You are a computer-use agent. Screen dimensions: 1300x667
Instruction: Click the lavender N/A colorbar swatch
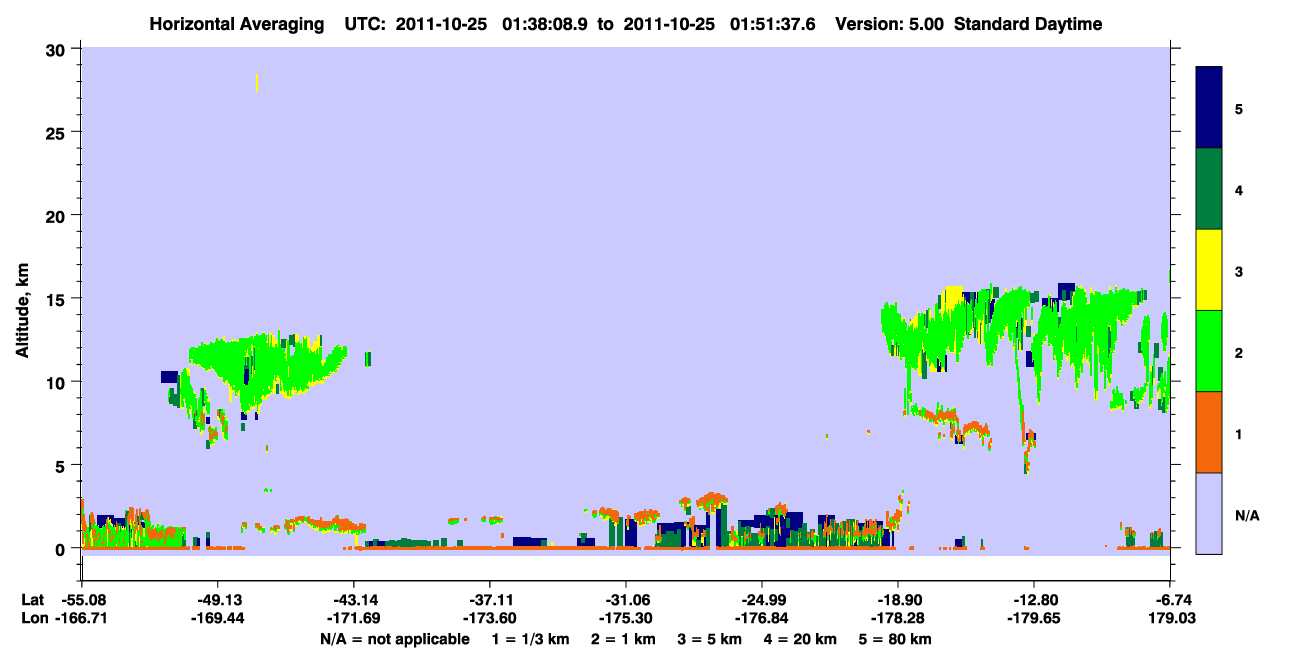point(1209,513)
